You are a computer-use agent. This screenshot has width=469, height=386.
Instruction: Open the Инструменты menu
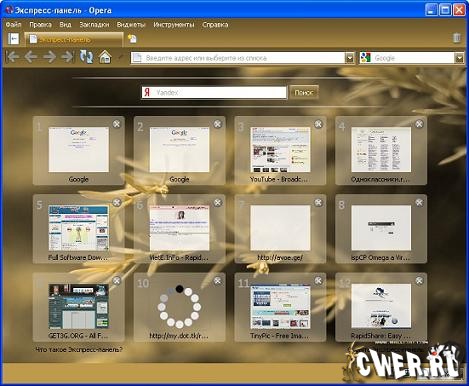[x=174, y=25]
